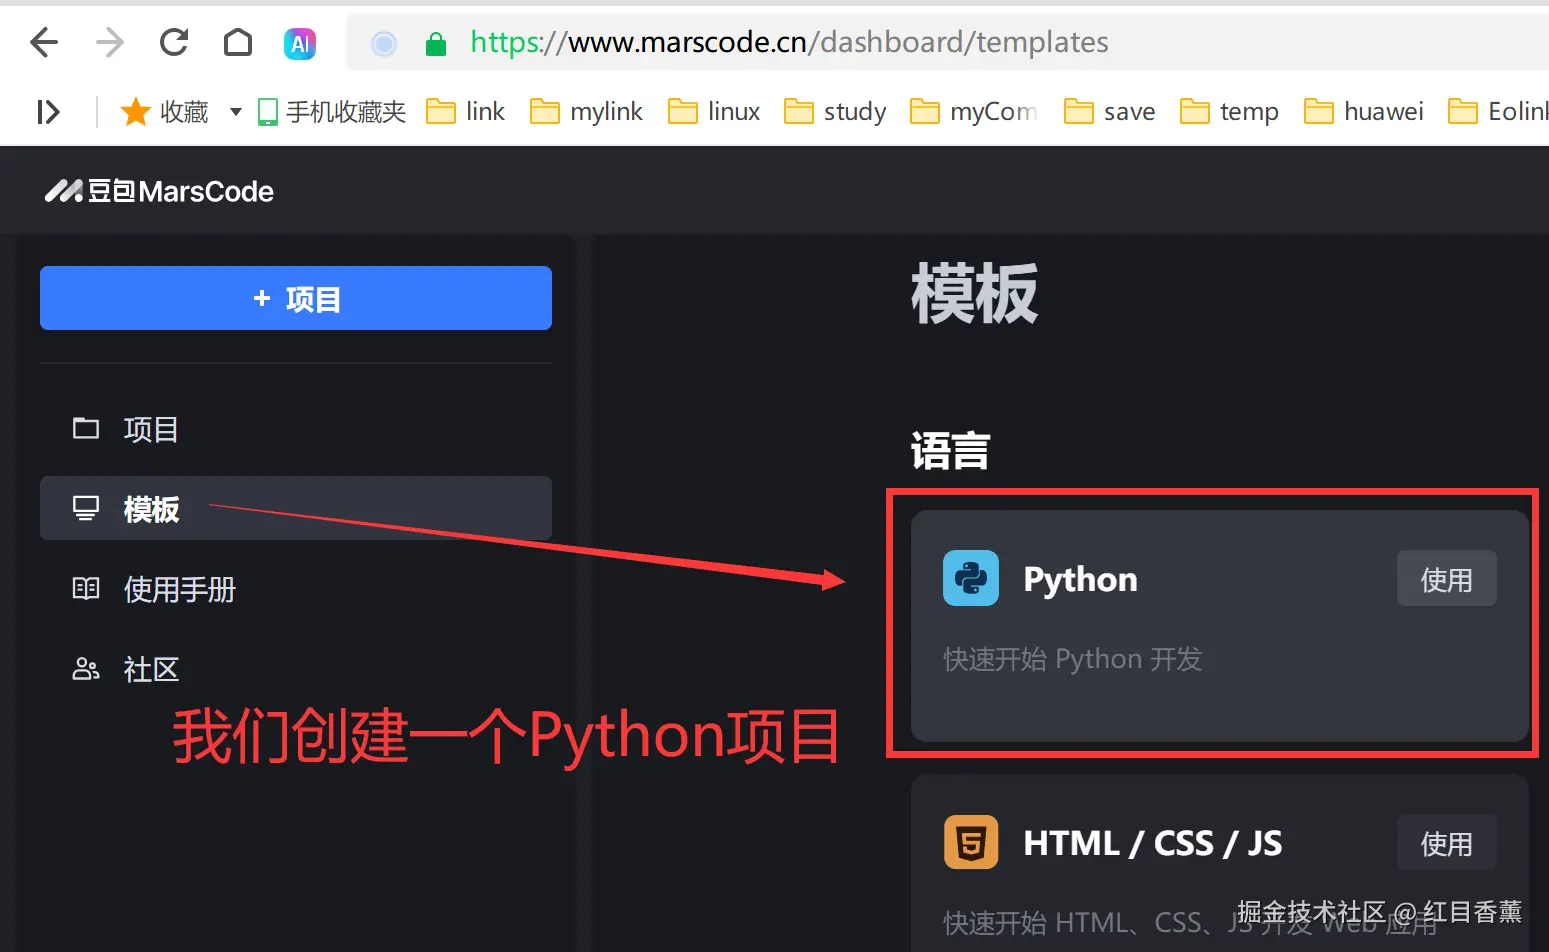The width and height of the screenshot is (1549, 952).
Task: Reload the page with the refresh icon
Action: pyautogui.click(x=174, y=42)
